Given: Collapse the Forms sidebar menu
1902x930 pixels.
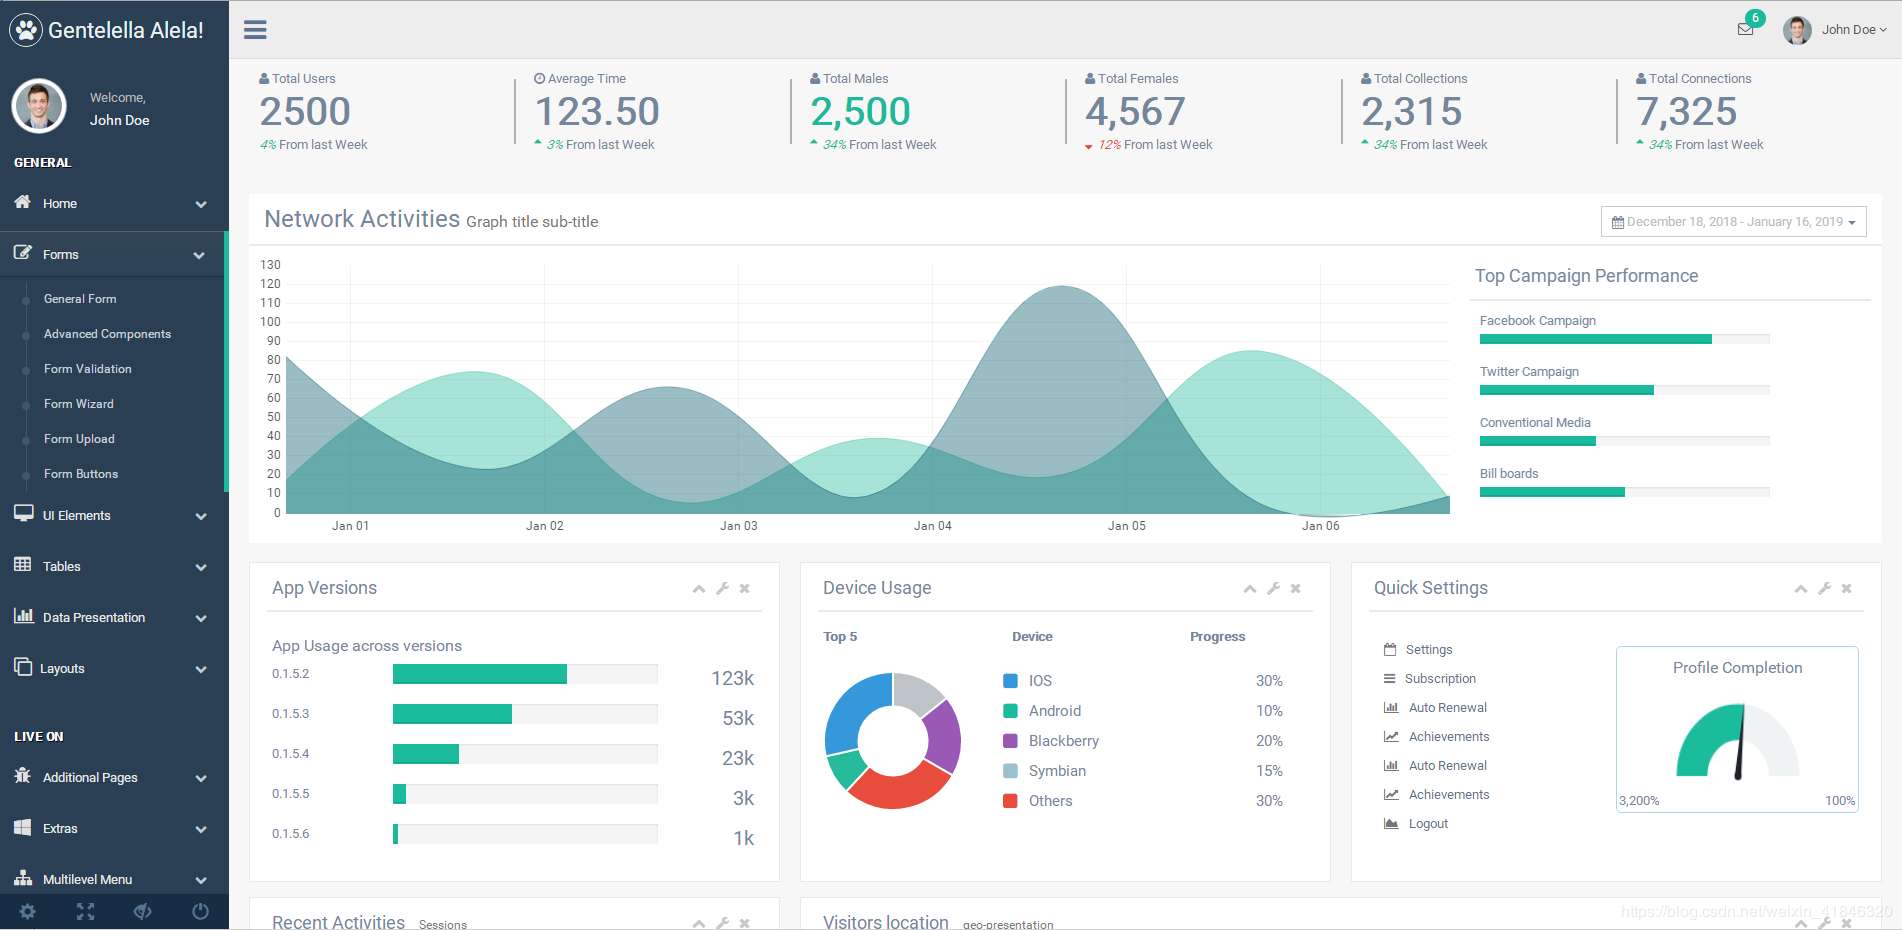Looking at the screenshot, I should tap(114, 254).
